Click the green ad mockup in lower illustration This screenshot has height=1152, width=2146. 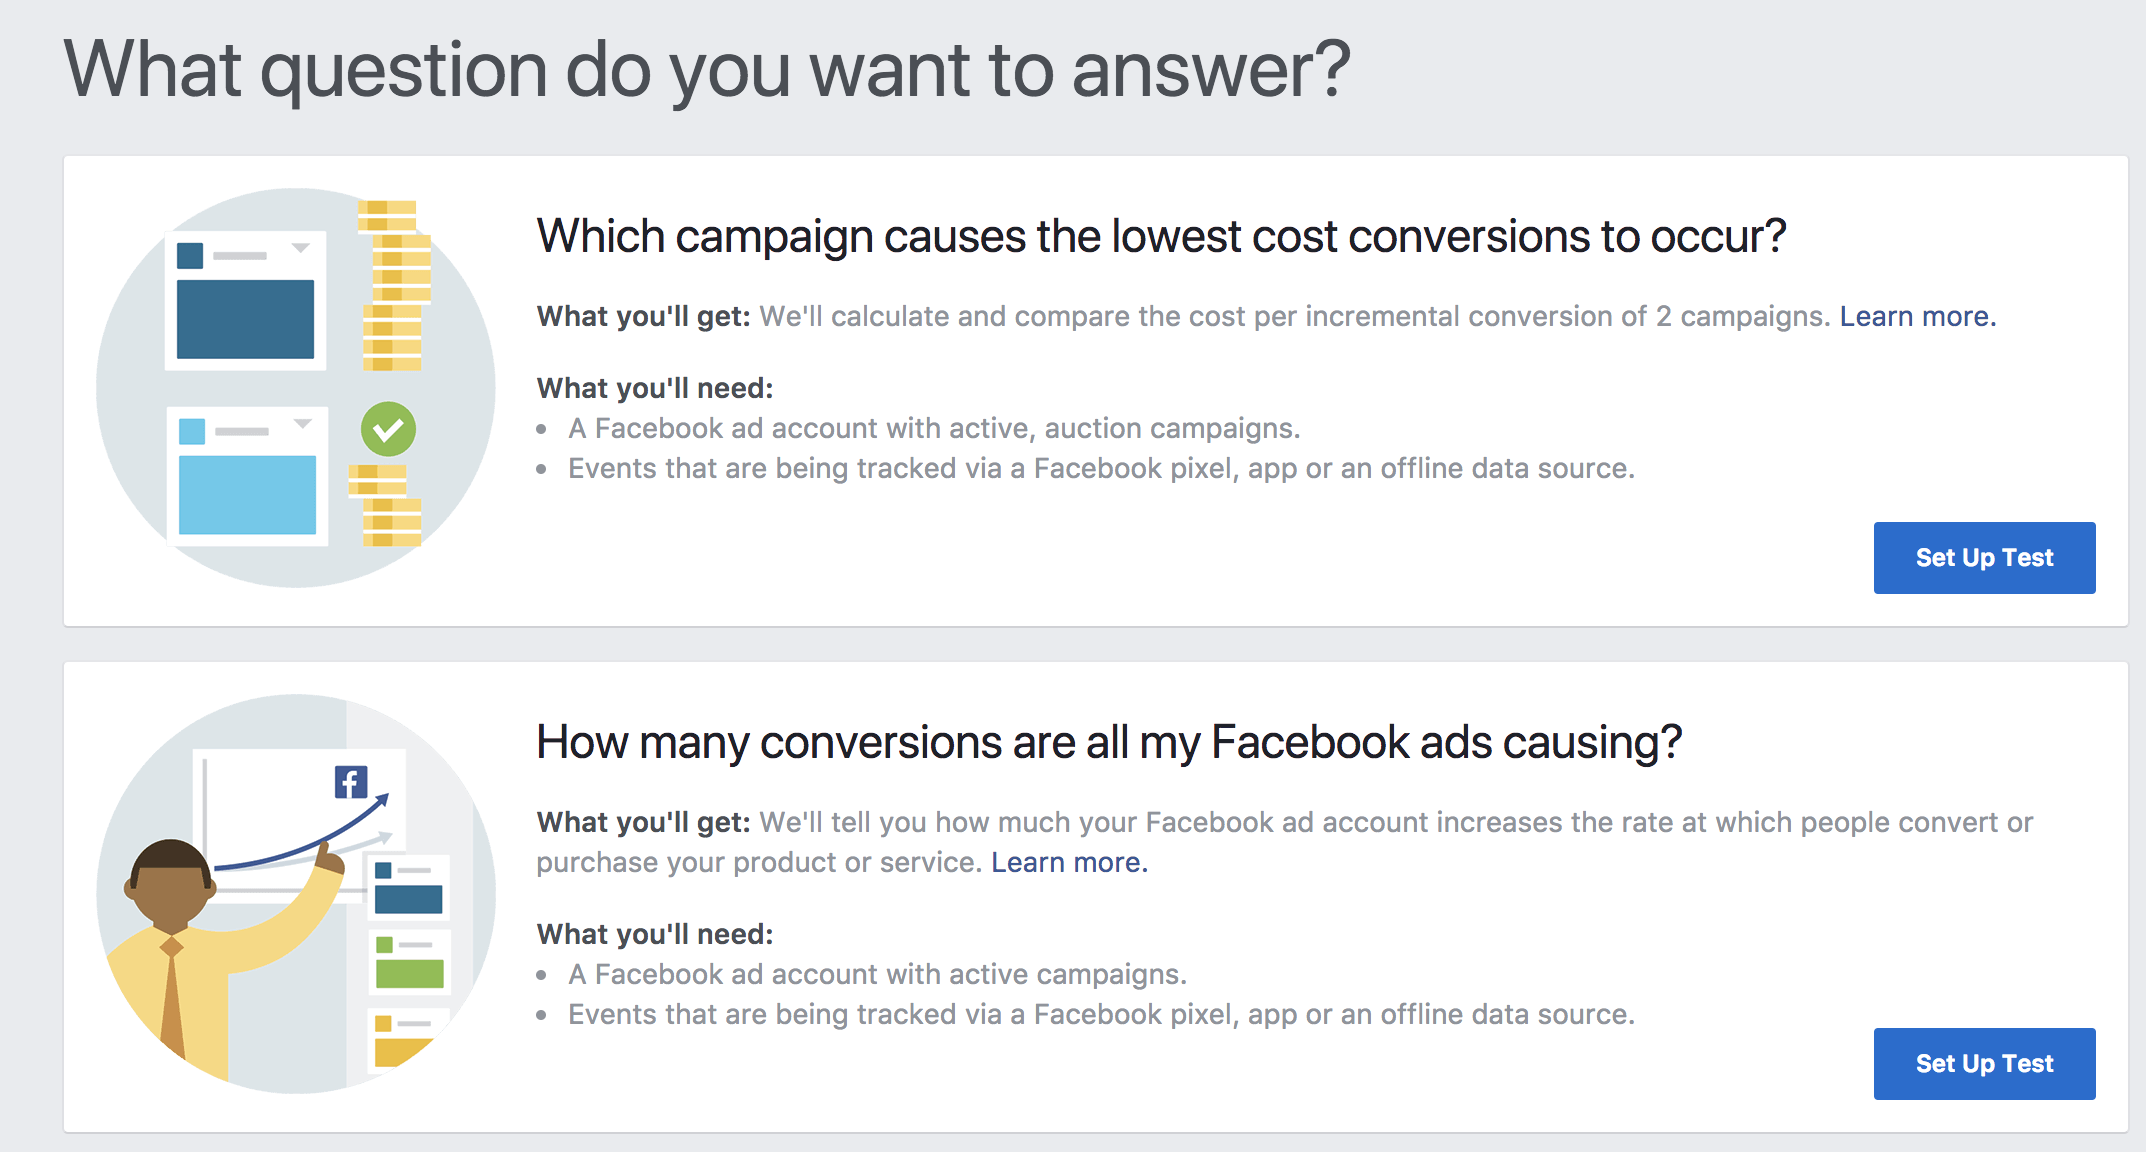point(409,962)
